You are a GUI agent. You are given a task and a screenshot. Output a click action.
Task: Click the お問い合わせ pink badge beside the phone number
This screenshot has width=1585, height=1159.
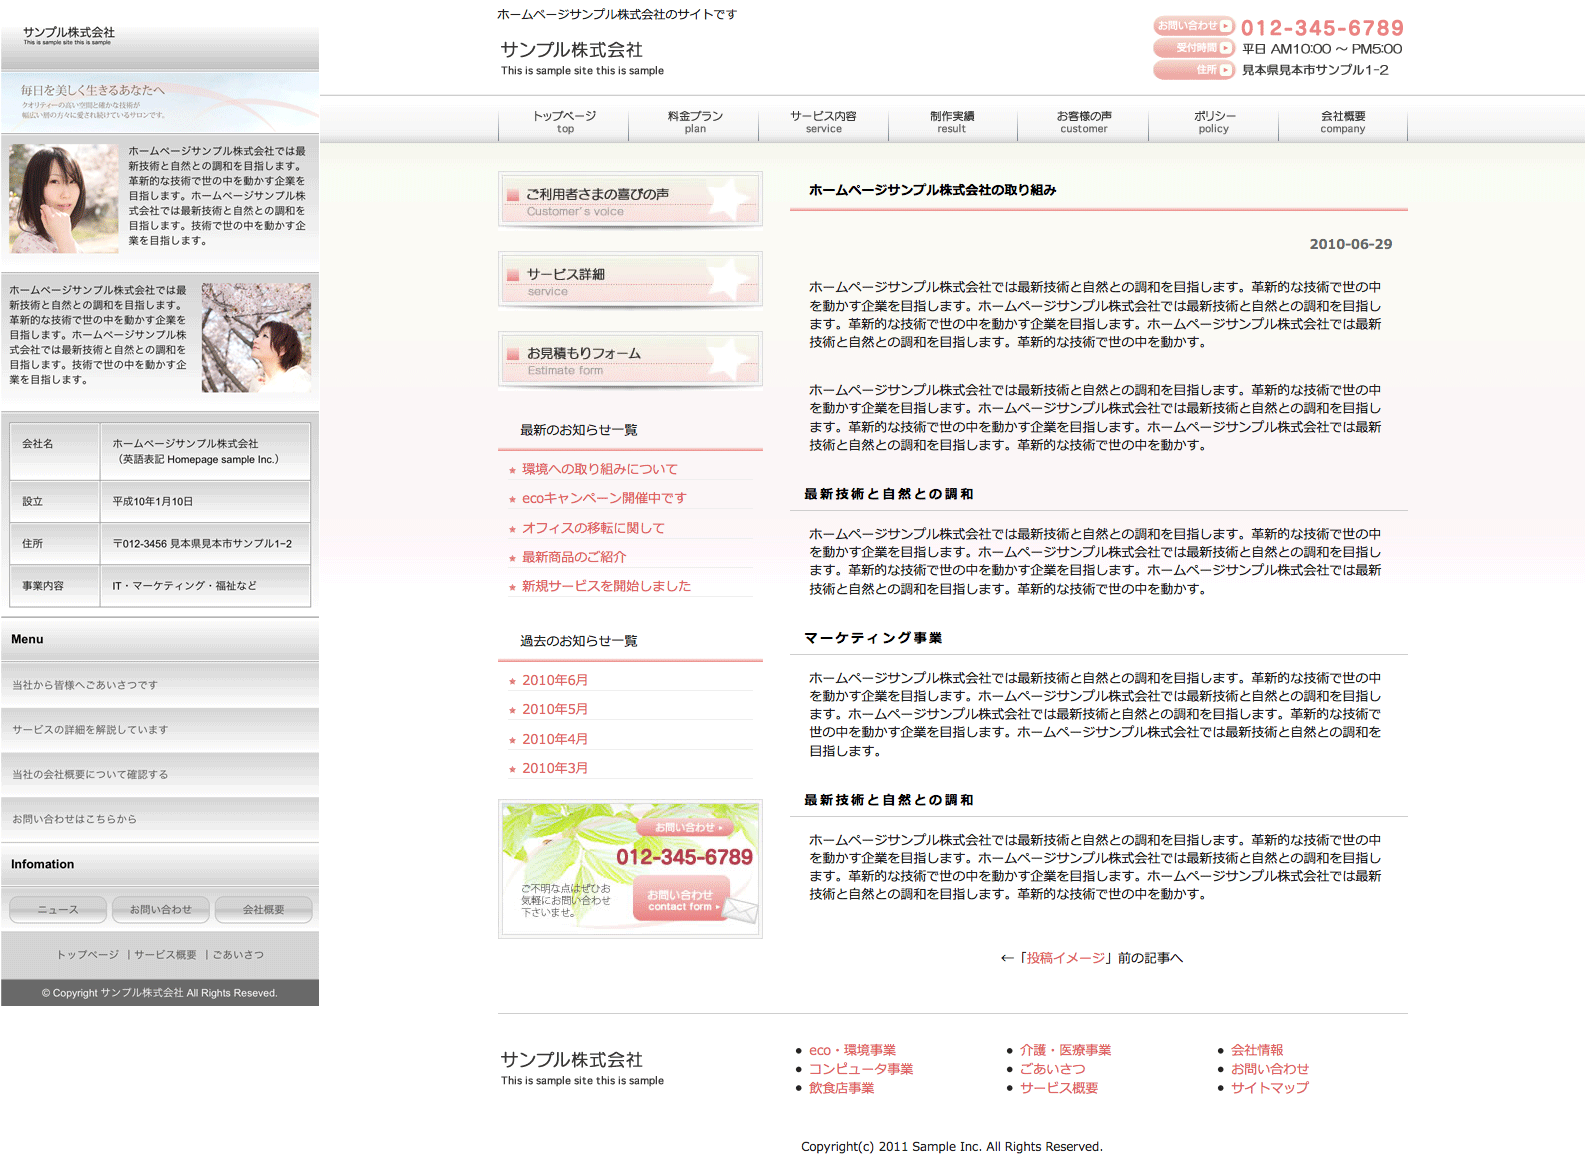pos(1194,26)
